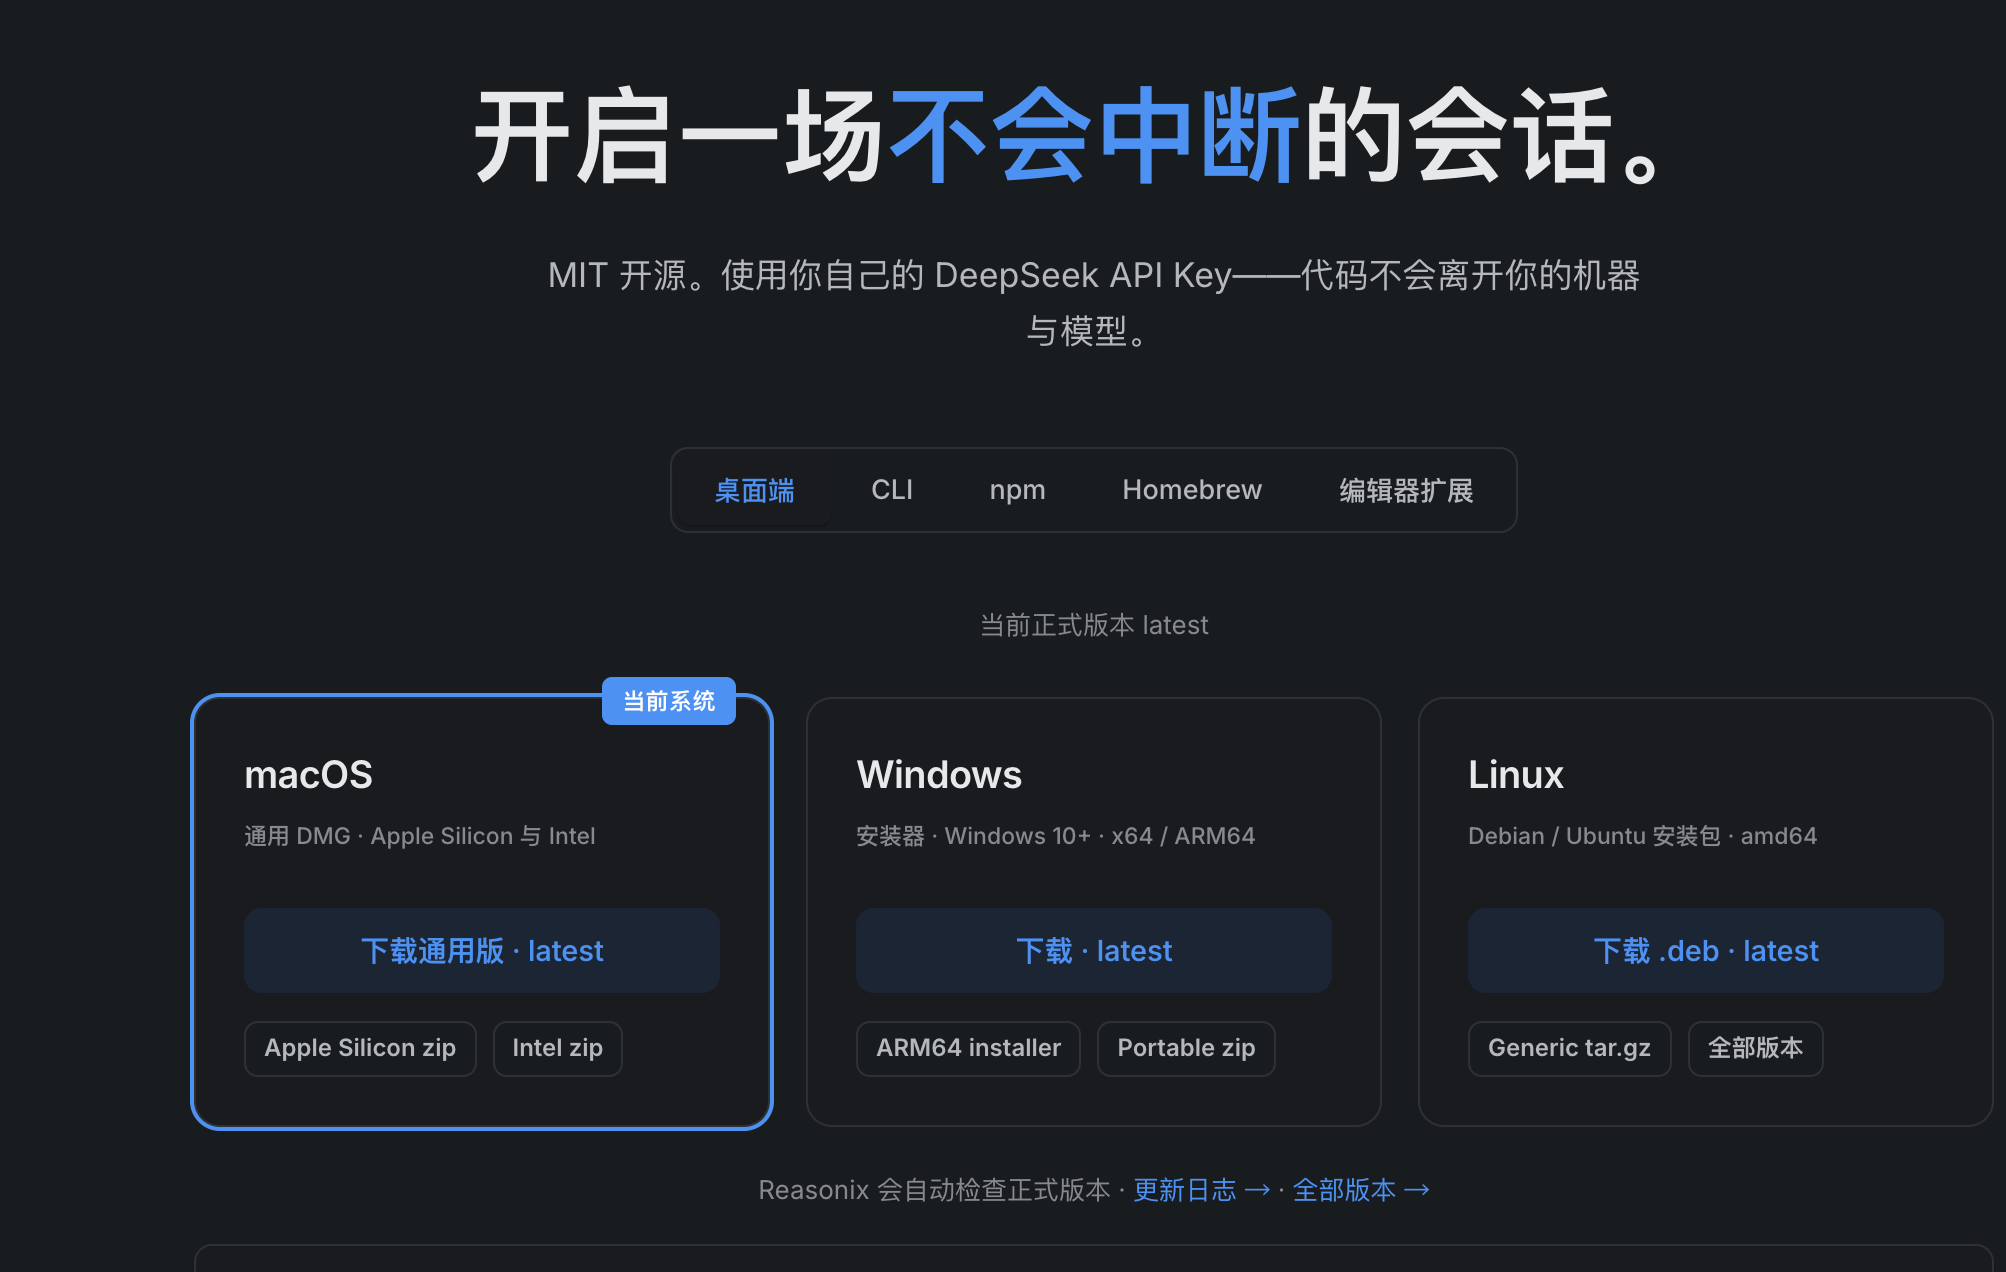The height and width of the screenshot is (1272, 2006).
Task: Open the 更新日志 link
Action: [1202, 1190]
